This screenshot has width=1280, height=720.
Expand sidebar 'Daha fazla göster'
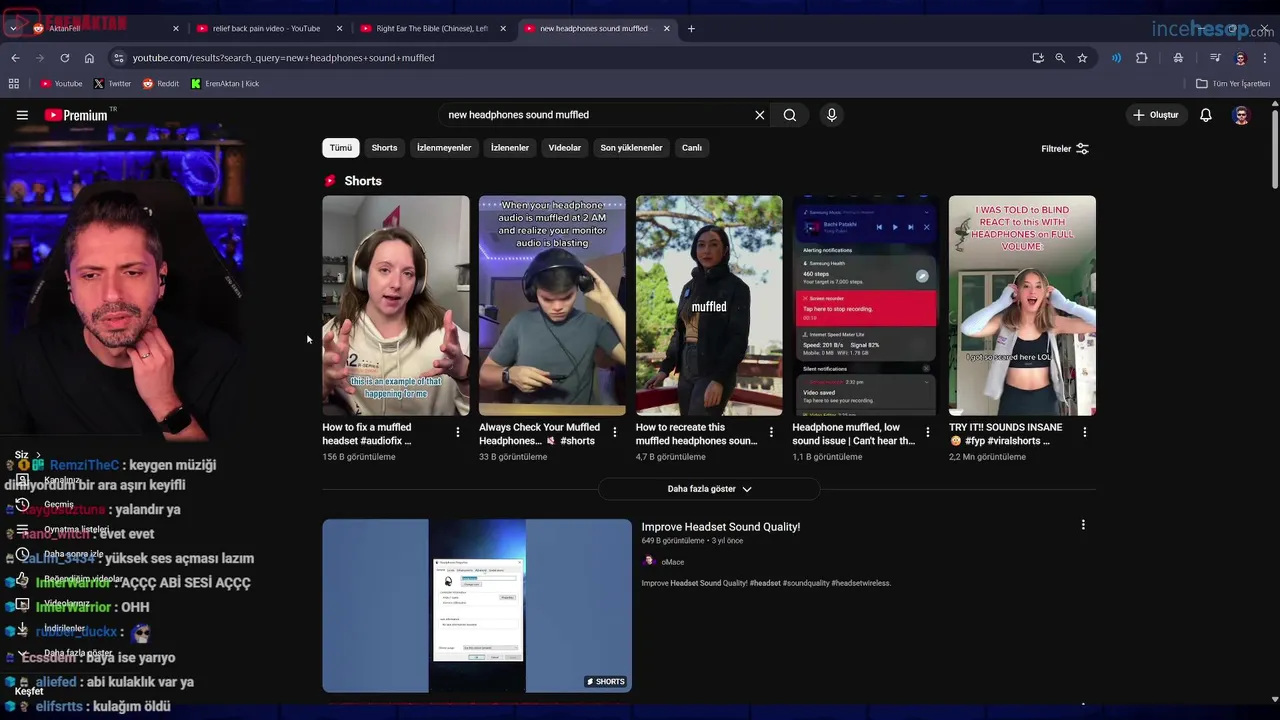click(x=66, y=653)
